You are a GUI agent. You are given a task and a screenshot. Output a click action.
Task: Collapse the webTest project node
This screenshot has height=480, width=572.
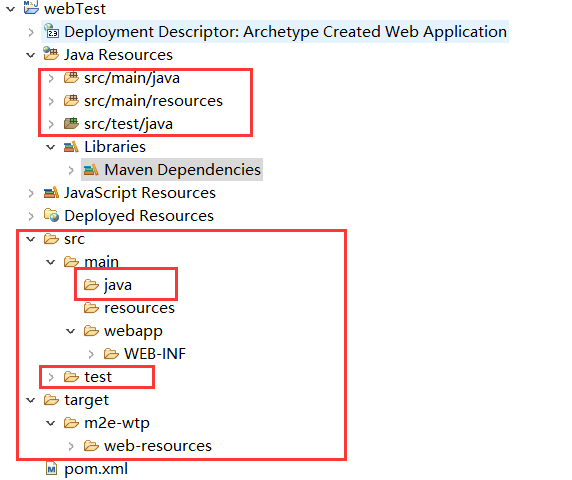[11, 9]
